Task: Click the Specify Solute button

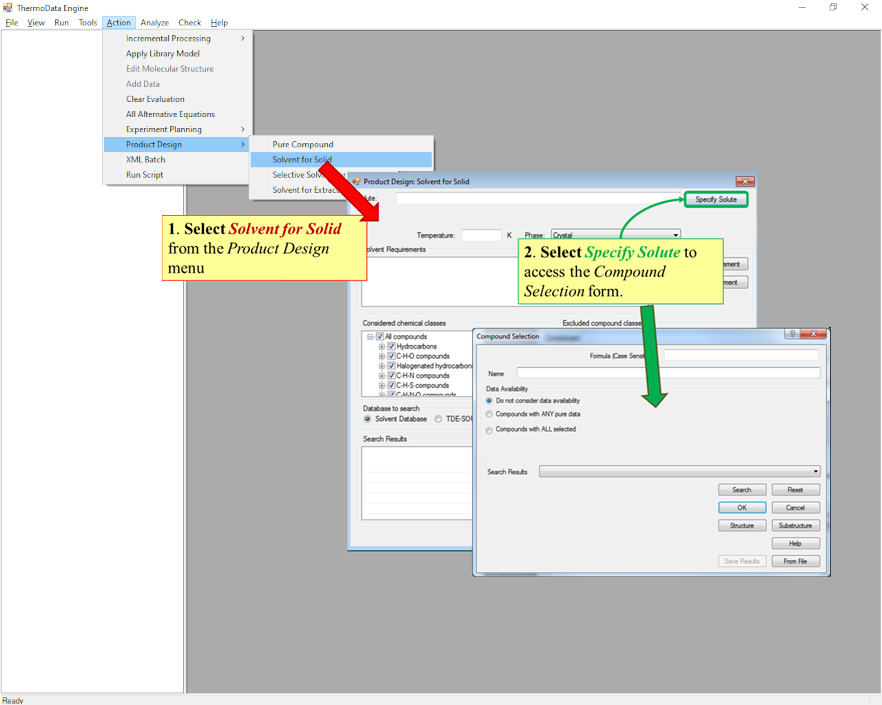Action: 716,199
